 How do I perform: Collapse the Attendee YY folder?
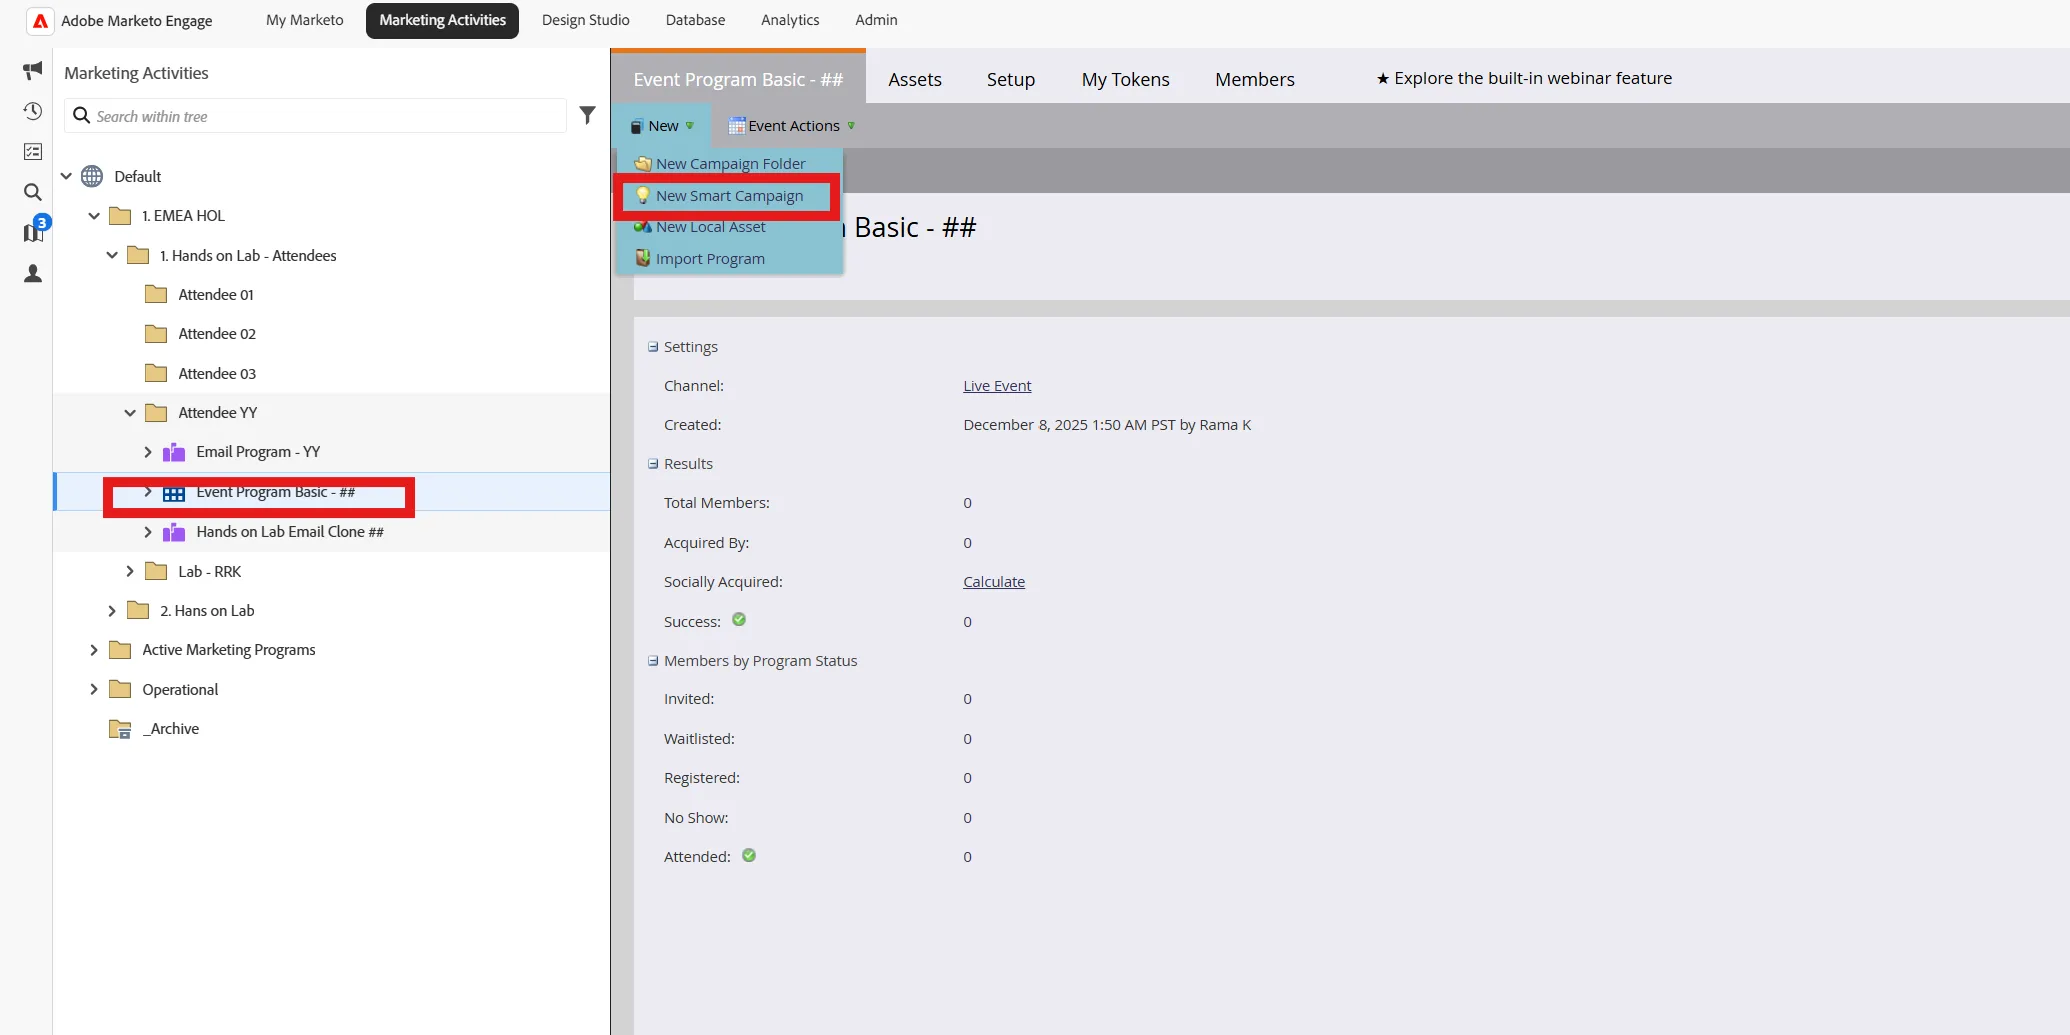(x=130, y=413)
